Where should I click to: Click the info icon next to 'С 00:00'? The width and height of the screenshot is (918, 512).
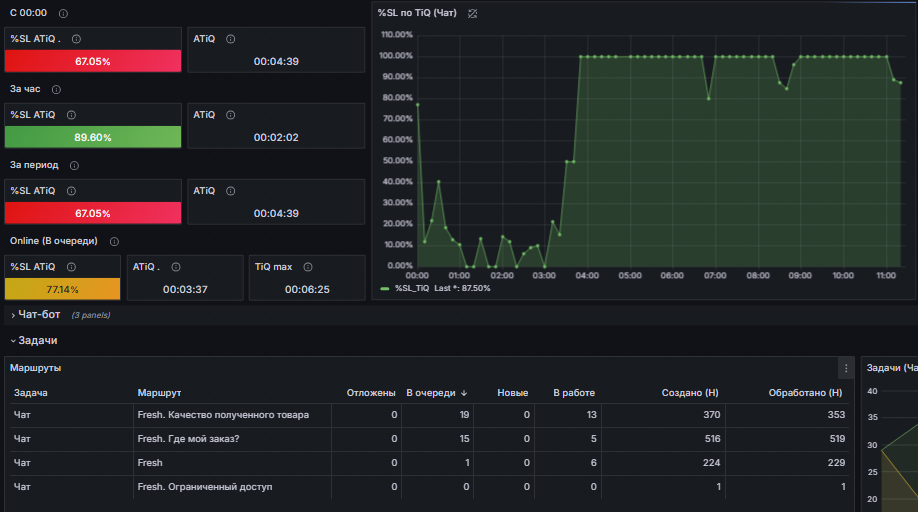(63, 13)
